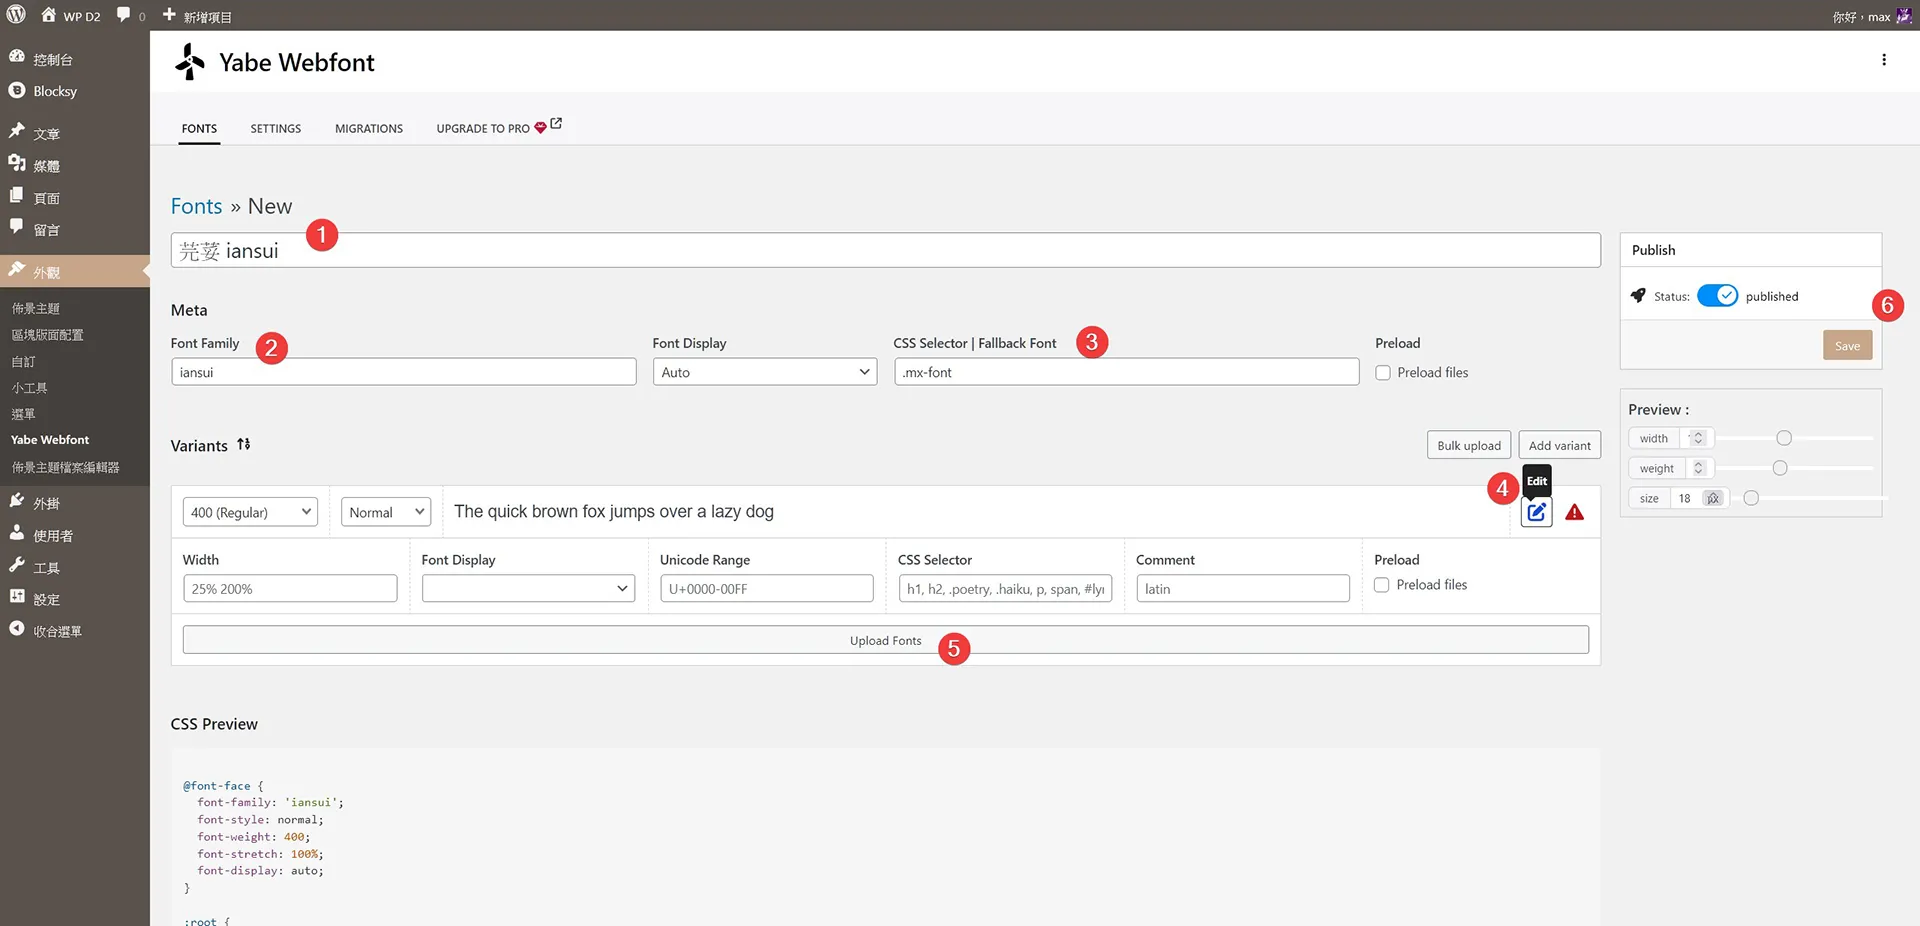
Task: Adjust the width preview stepper
Action: pos(1698,438)
